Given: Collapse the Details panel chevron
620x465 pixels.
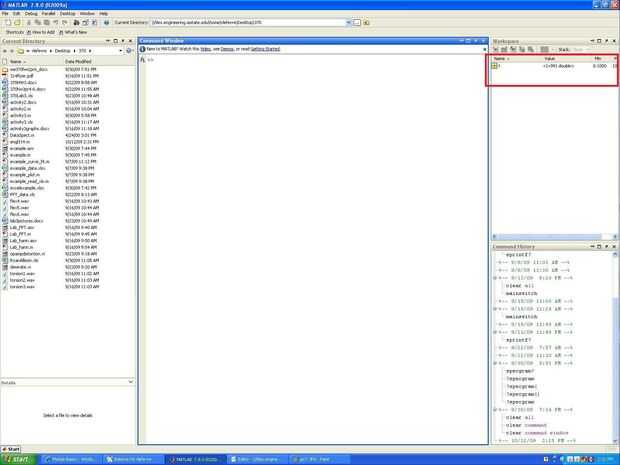Looking at the screenshot, I should click(130, 382).
